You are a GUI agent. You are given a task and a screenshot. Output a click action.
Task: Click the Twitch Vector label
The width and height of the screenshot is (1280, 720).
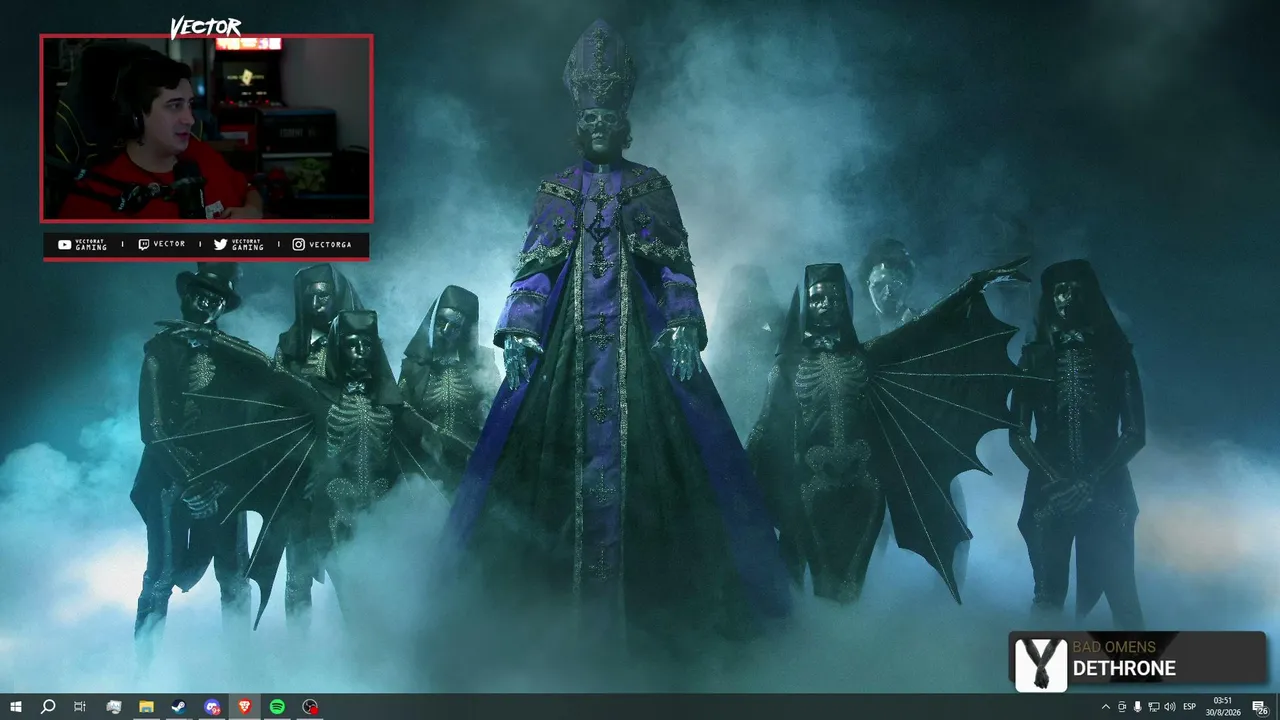[162, 244]
